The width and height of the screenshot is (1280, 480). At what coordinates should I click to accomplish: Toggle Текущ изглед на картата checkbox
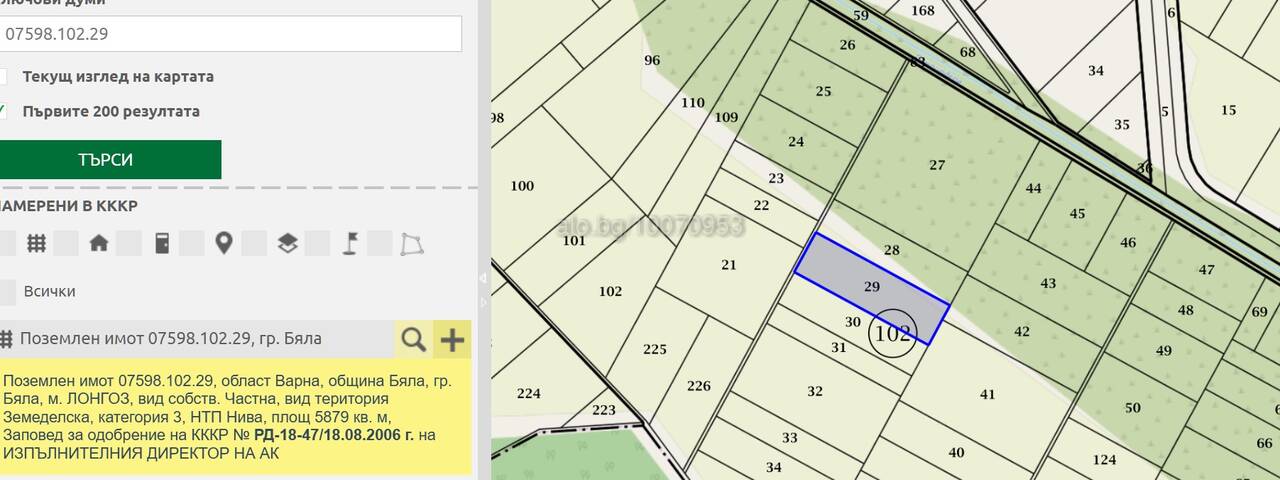pyautogui.click(x=4, y=77)
